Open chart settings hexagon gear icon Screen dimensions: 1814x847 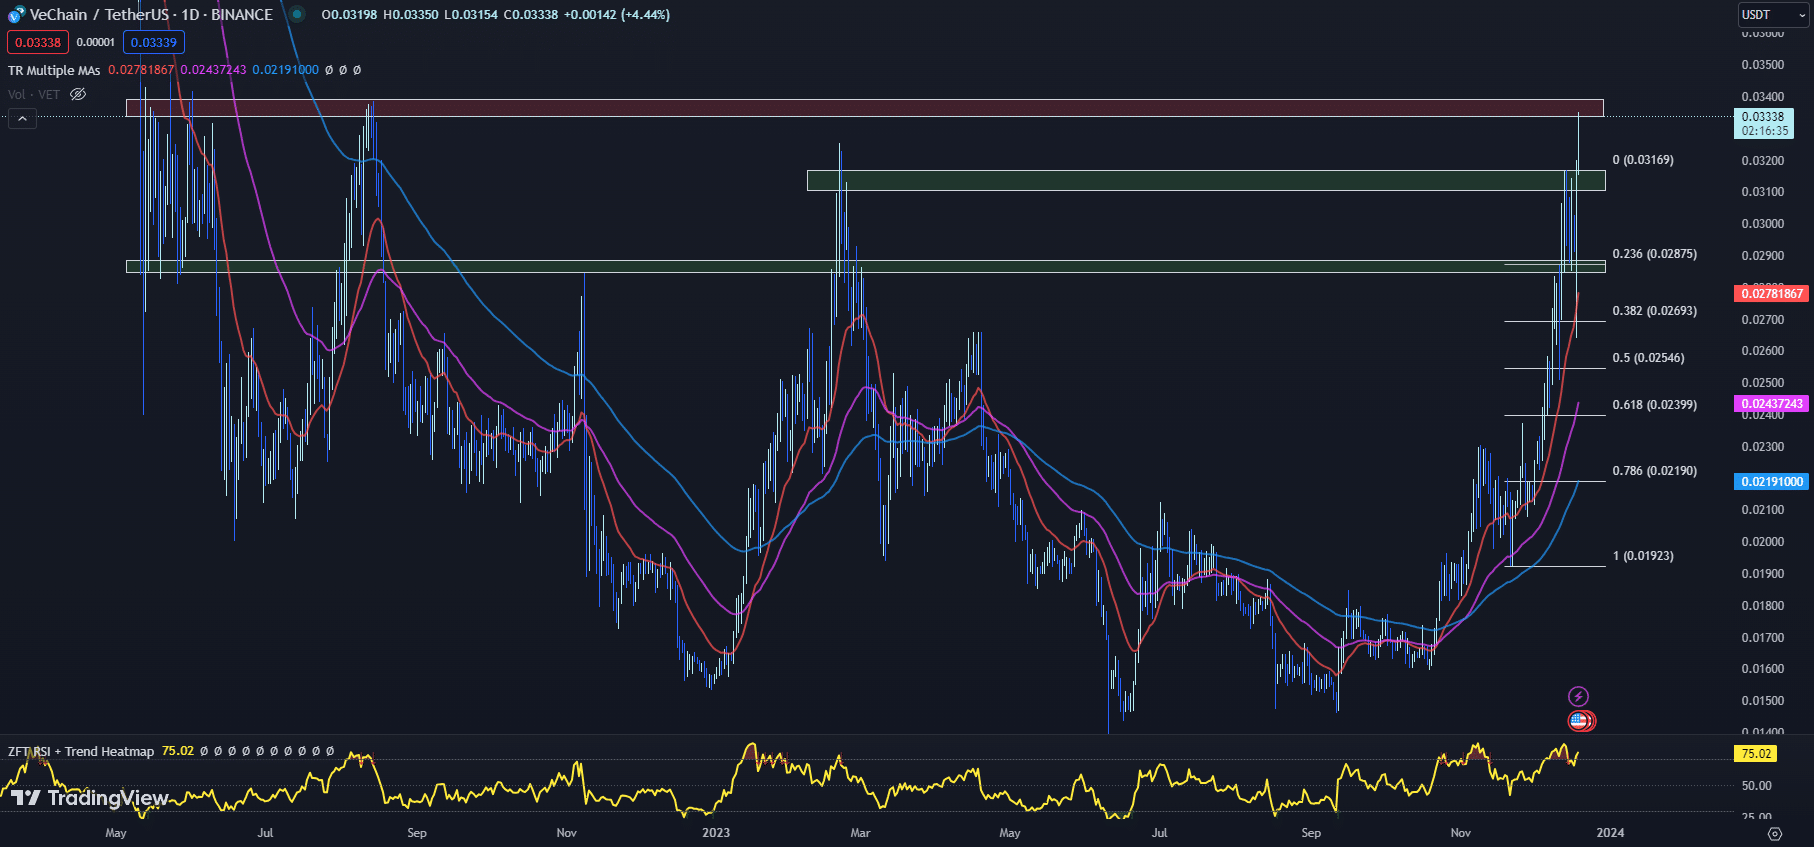click(1774, 833)
